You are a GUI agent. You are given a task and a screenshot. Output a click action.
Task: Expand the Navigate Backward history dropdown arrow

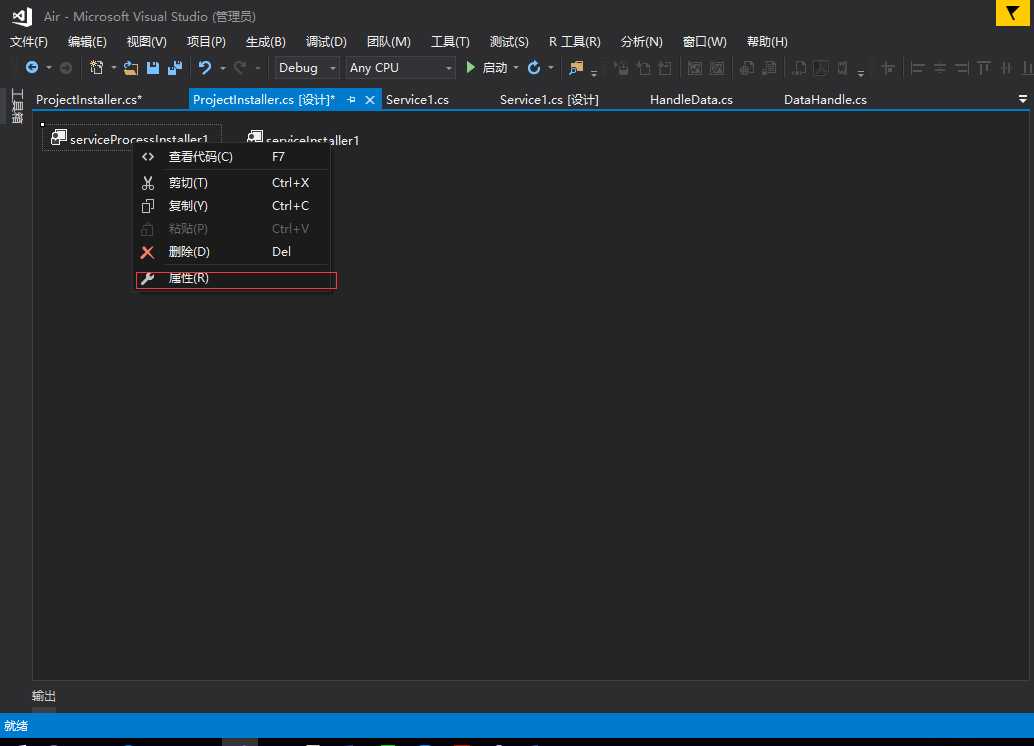click(x=48, y=67)
